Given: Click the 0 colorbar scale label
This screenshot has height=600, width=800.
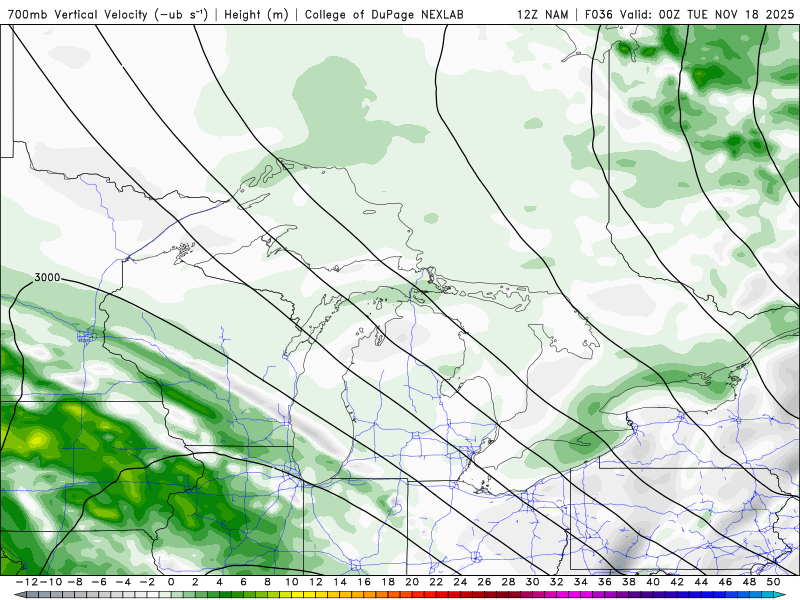Looking at the screenshot, I should pos(171,582).
